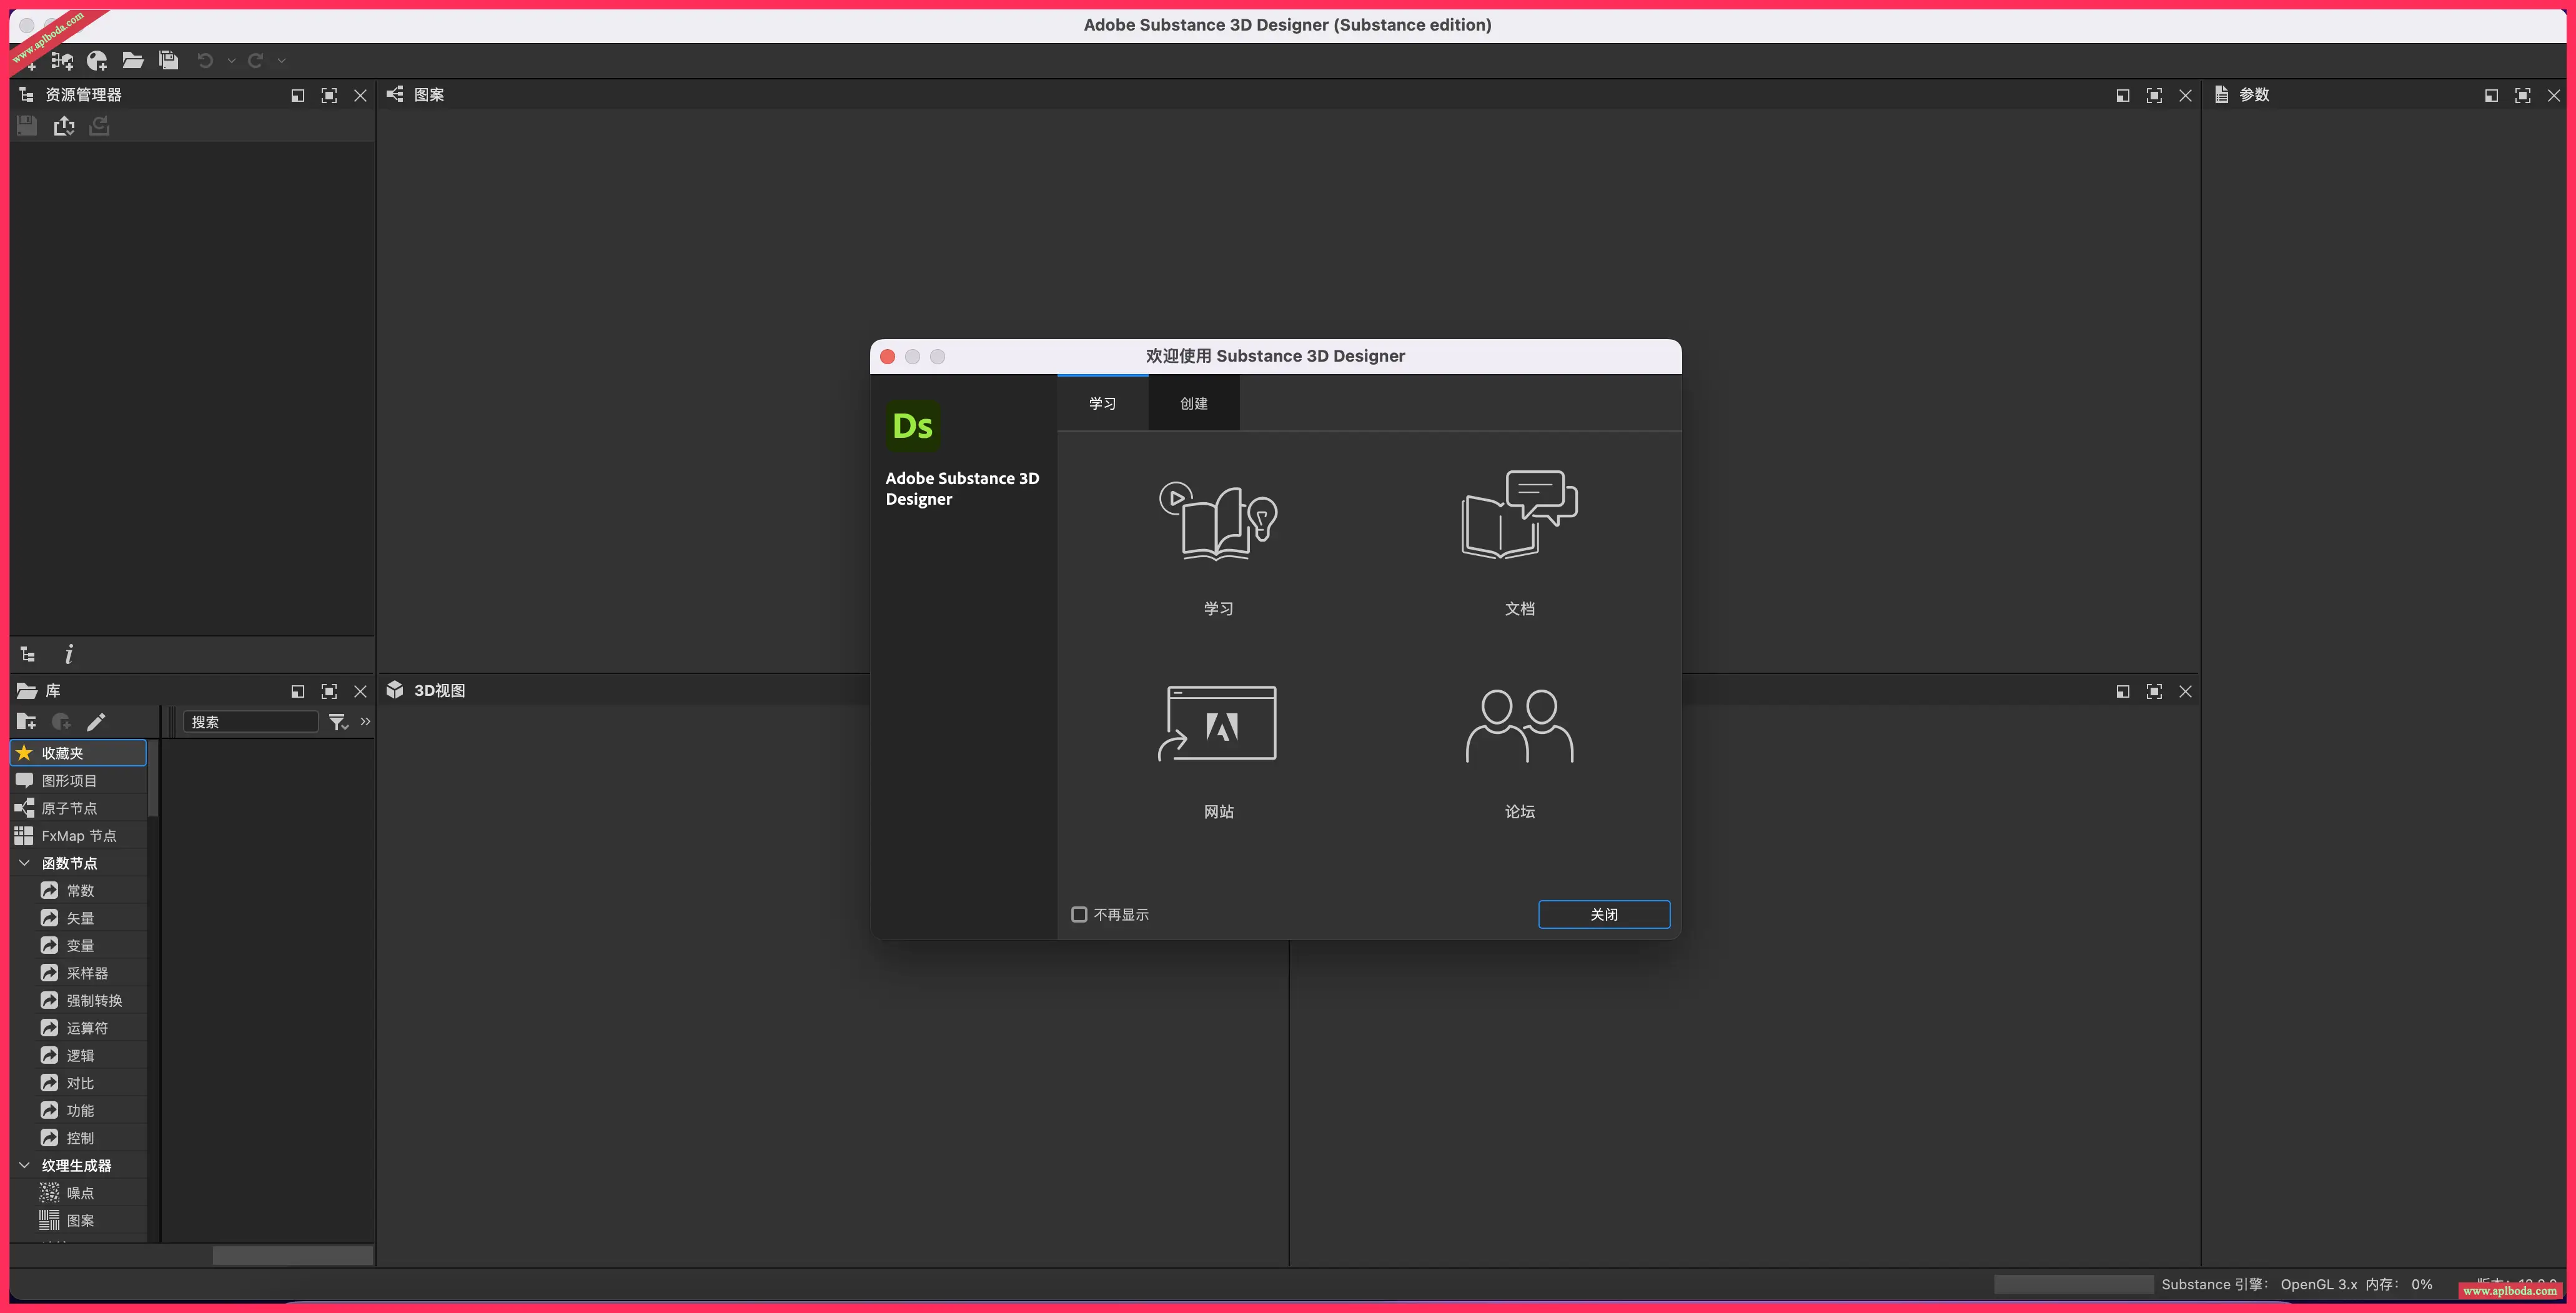The image size is (2576, 1313).
Task: Click the library horizontal scrollbar
Action: click(292, 1255)
